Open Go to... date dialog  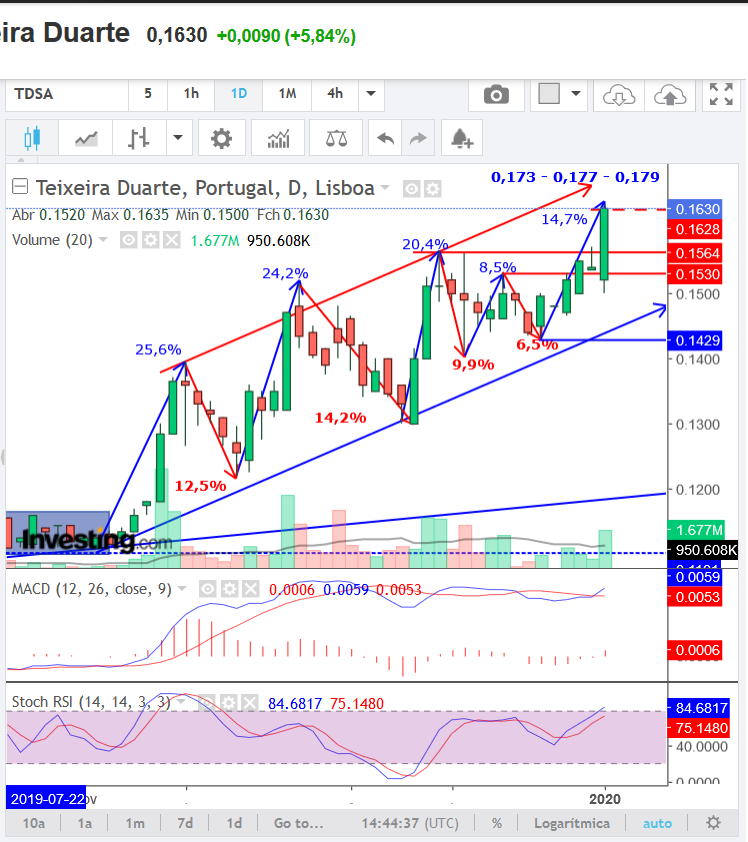299,823
